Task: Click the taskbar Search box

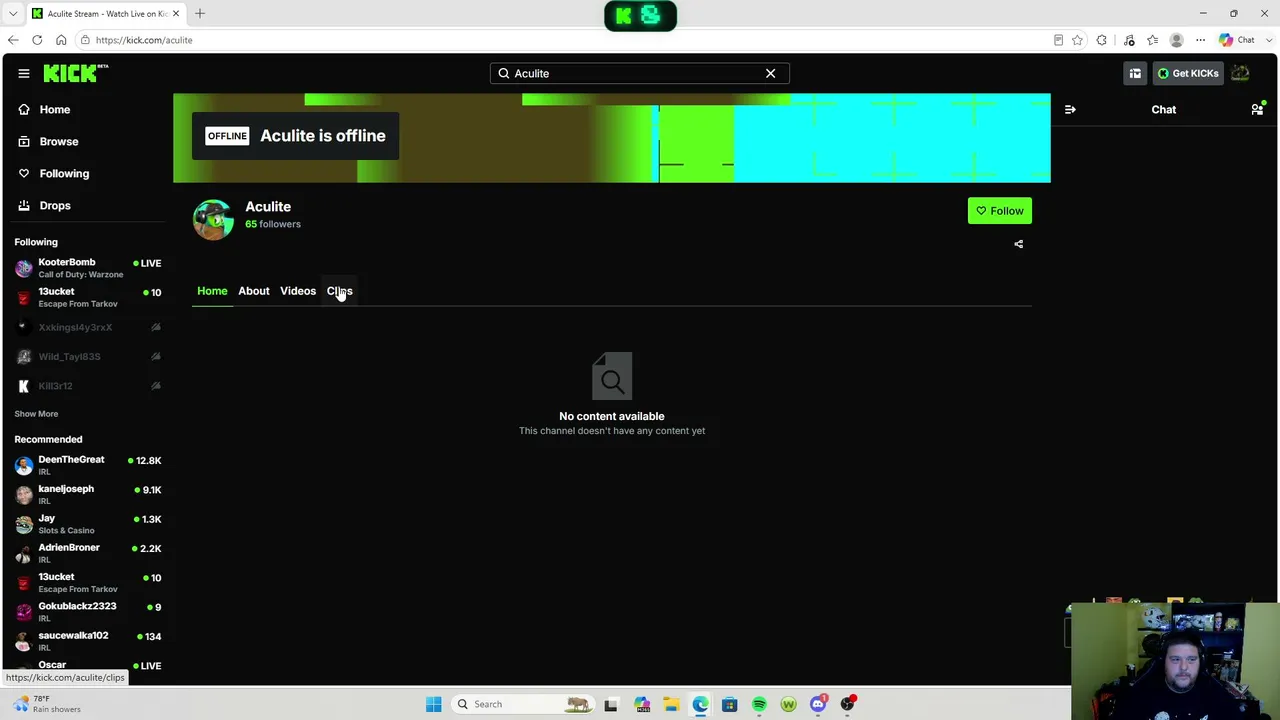Action: click(x=522, y=704)
